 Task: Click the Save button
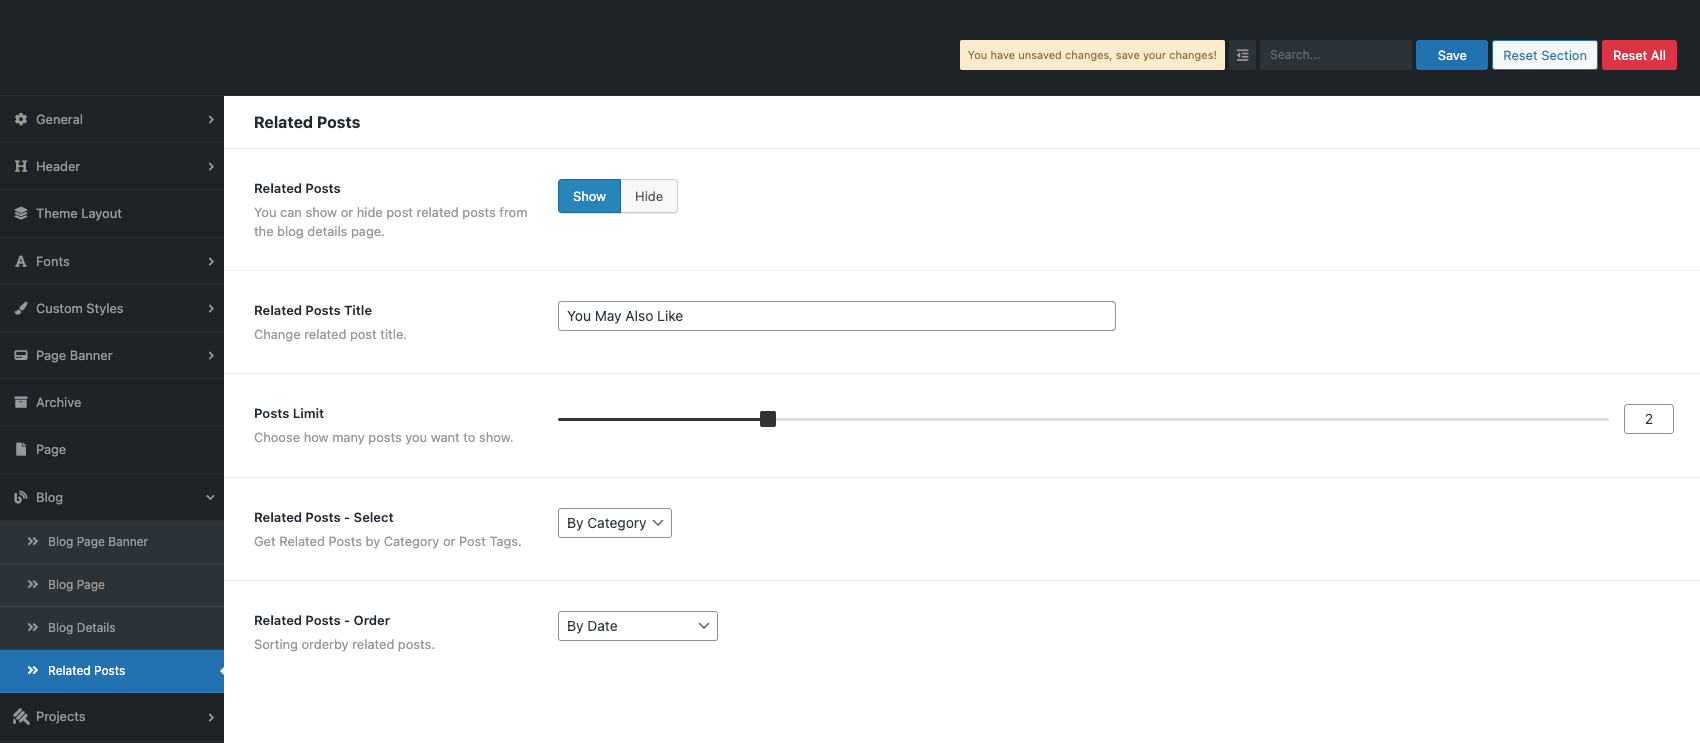[x=1452, y=55]
